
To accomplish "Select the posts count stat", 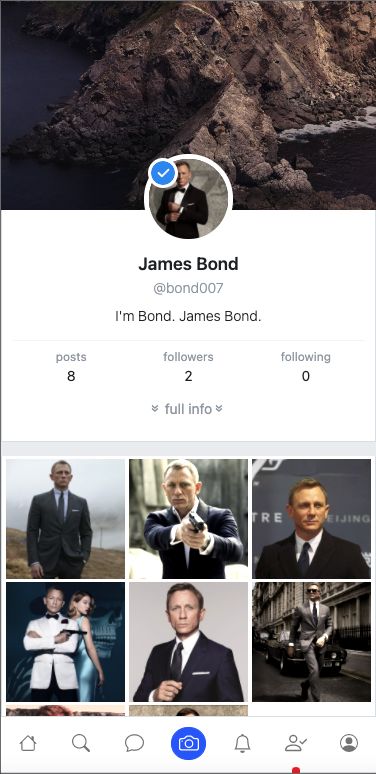I will point(71,366).
